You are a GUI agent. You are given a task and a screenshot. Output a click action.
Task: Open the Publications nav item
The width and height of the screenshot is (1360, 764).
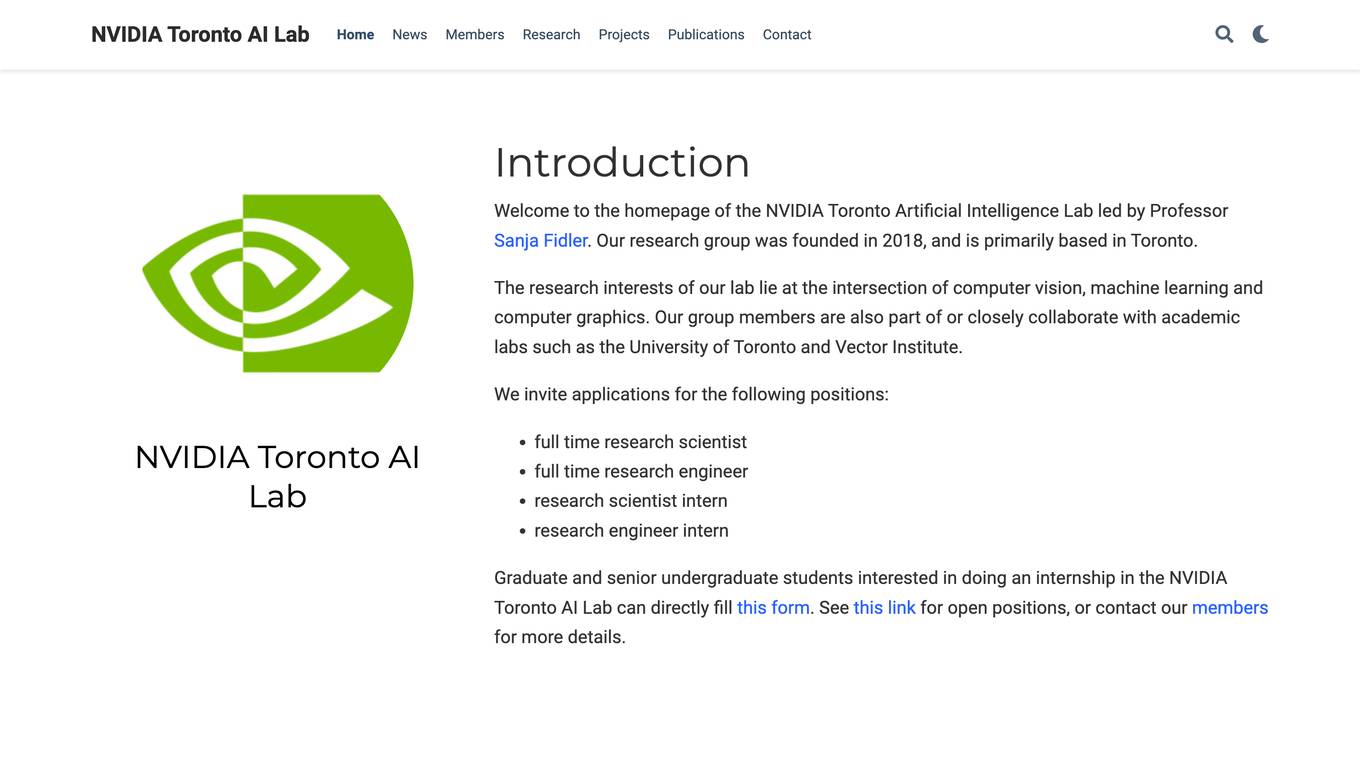click(706, 34)
